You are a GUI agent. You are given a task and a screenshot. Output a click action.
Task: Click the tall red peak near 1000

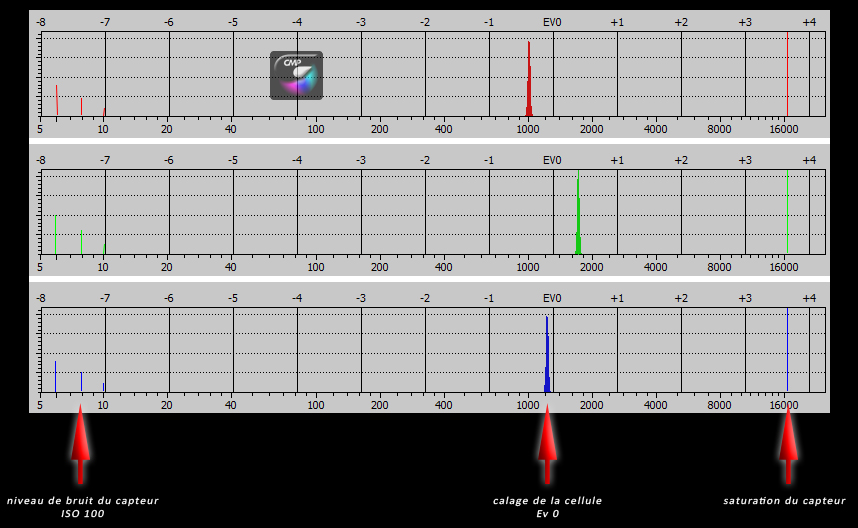pyautogui.click(x=529, y=79)
